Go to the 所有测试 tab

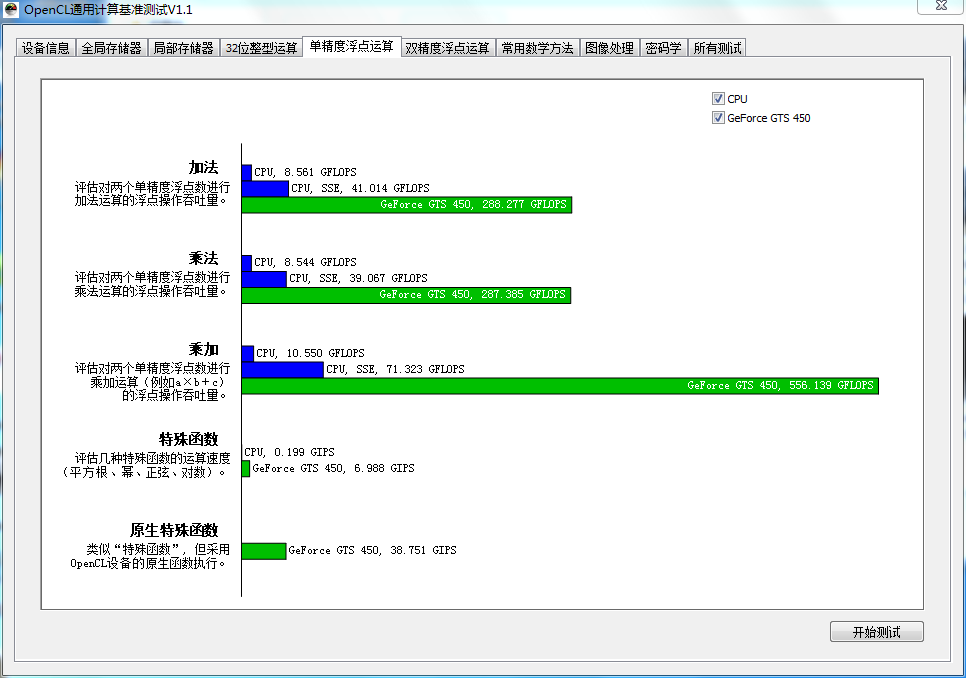pyautogui.click(x=717, y=48)
